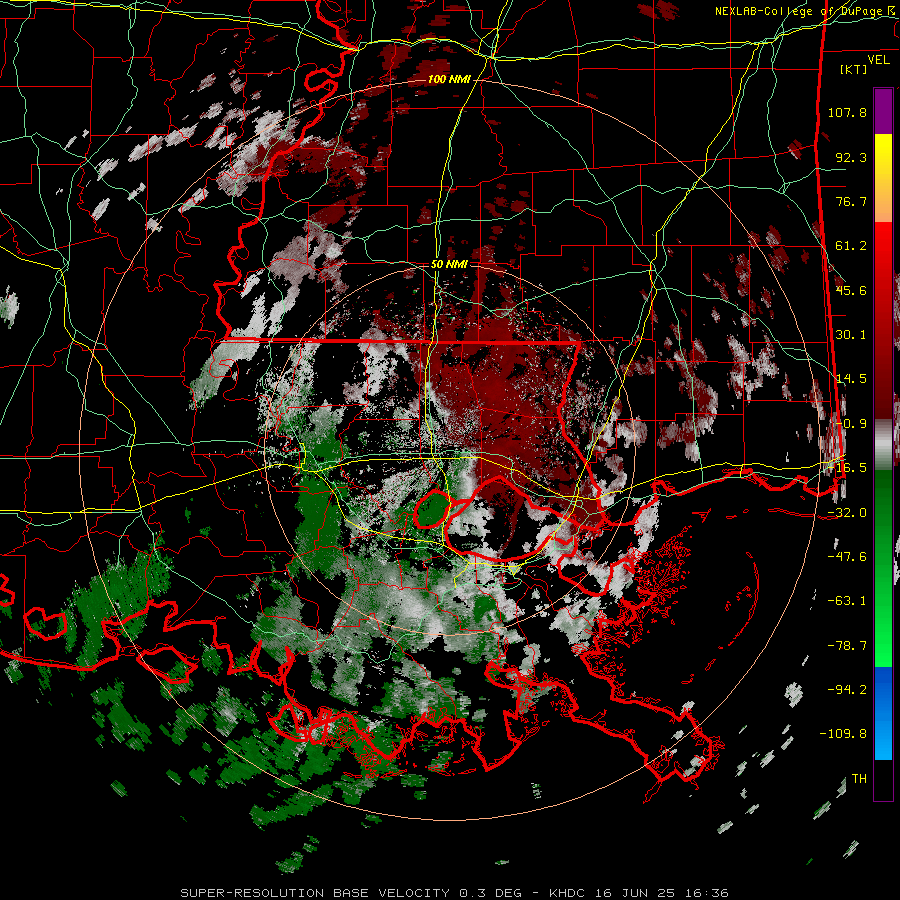The image size is (900, 900).
Task: Click the VEL legend title
Action: pyautogui.click(x=878, y=59)
